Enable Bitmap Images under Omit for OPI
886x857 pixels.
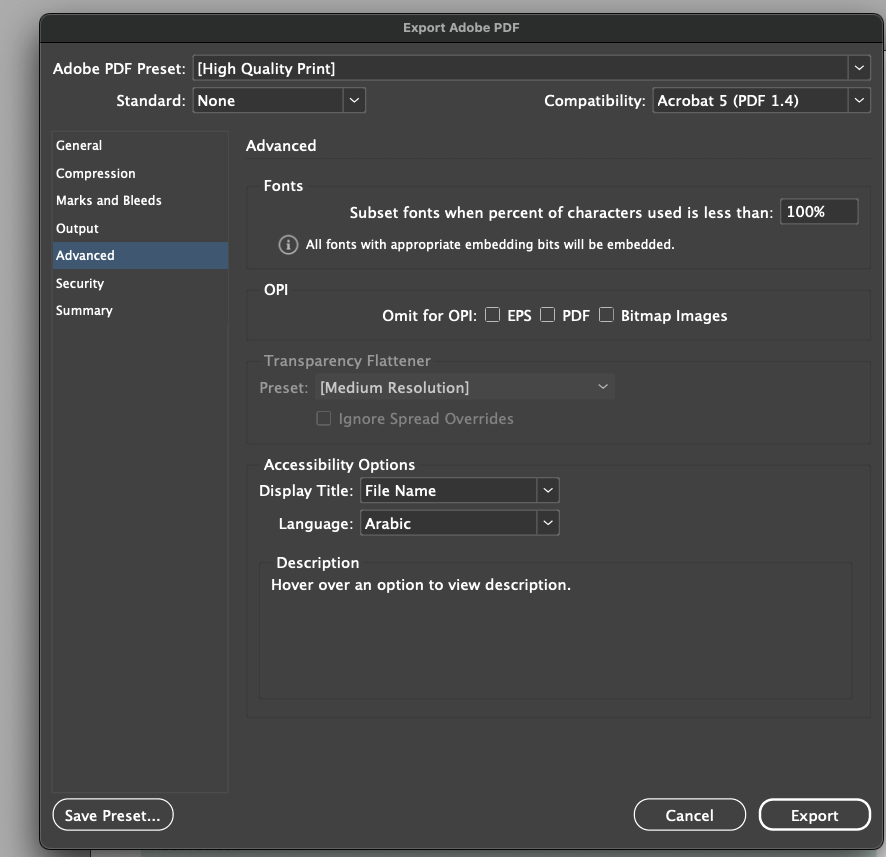pos(604,315)
